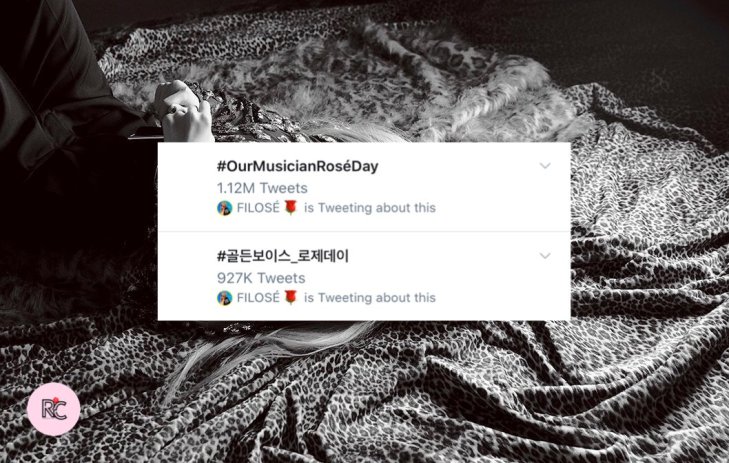
Task: Expand chevron beside #OurMusicianRoséDay trend
Action: [545, 166]
